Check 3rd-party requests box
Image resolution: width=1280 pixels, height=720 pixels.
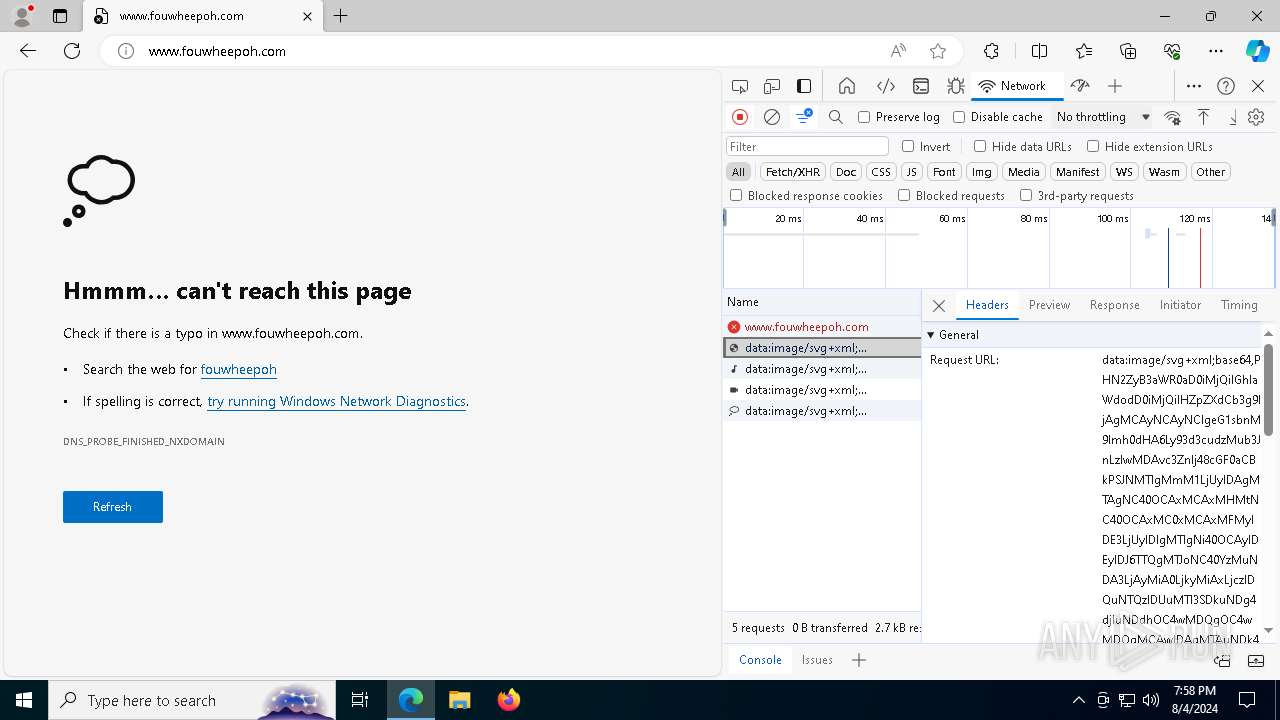1026,195
